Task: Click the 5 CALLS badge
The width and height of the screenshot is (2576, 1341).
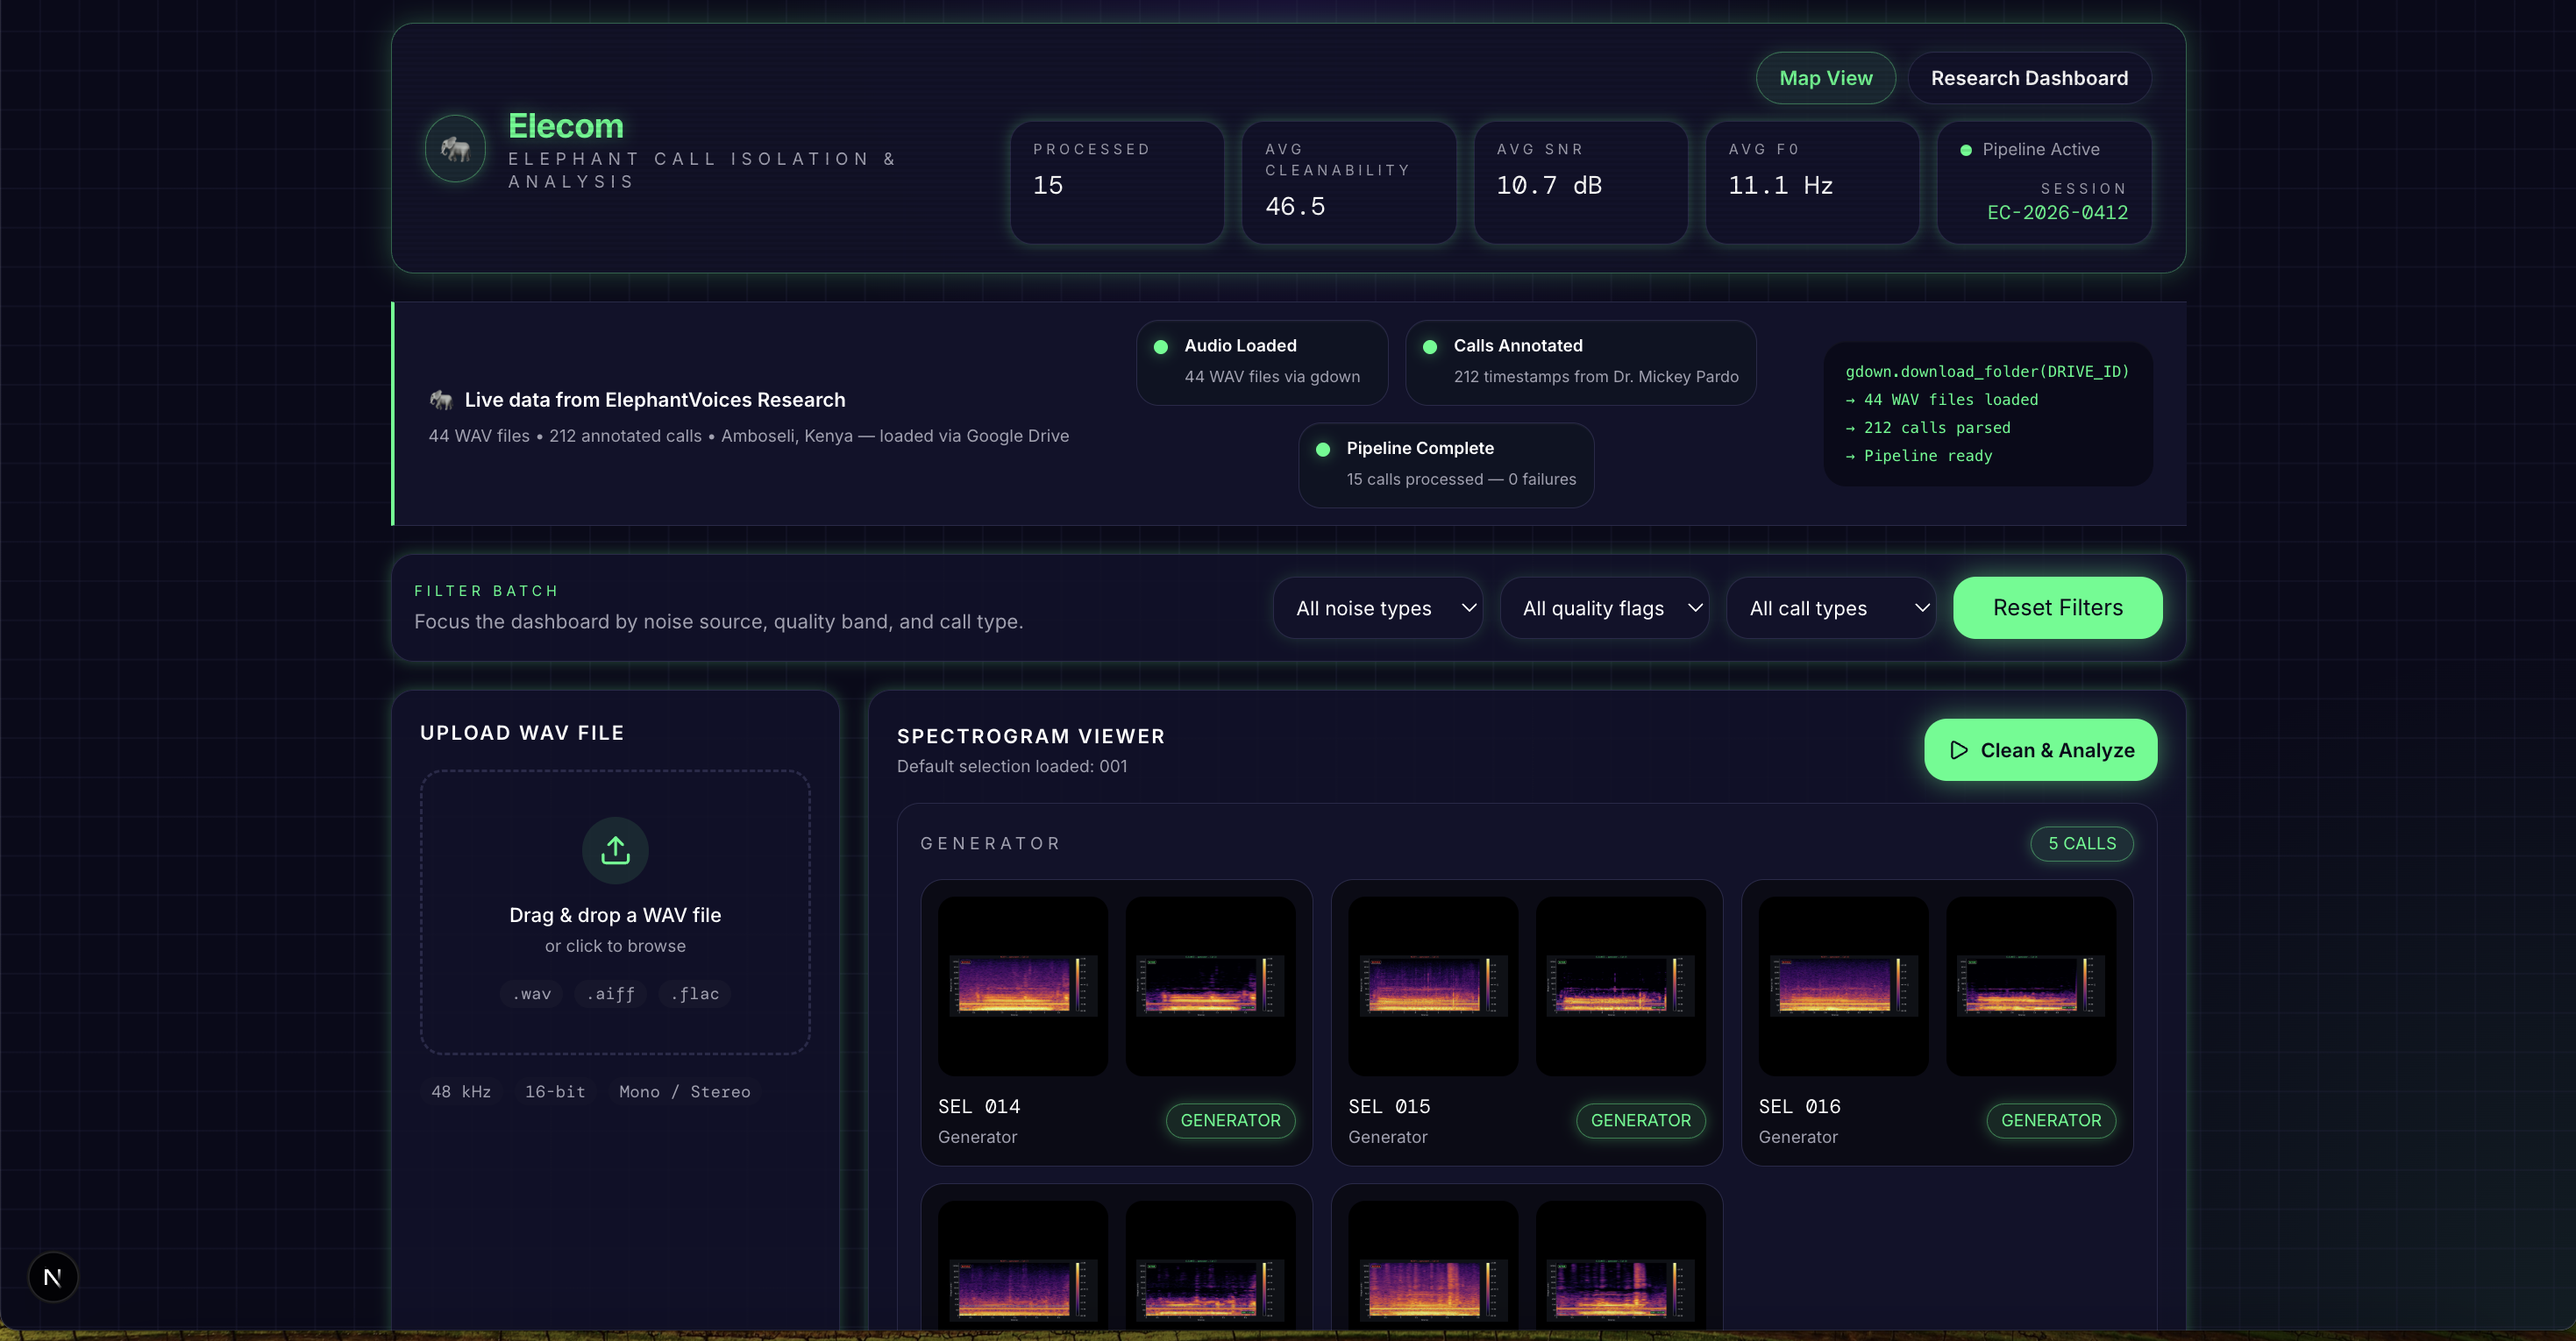Action: [2081, 843]
